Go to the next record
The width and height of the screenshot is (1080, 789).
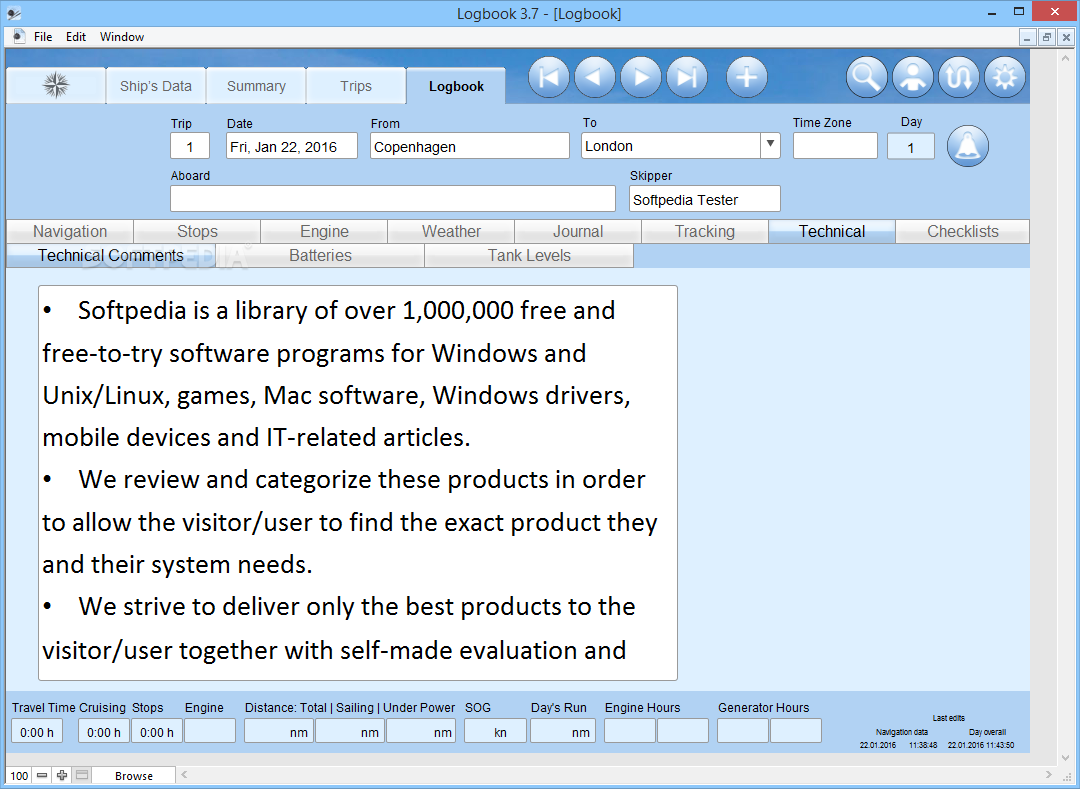(x=641, y=77)
